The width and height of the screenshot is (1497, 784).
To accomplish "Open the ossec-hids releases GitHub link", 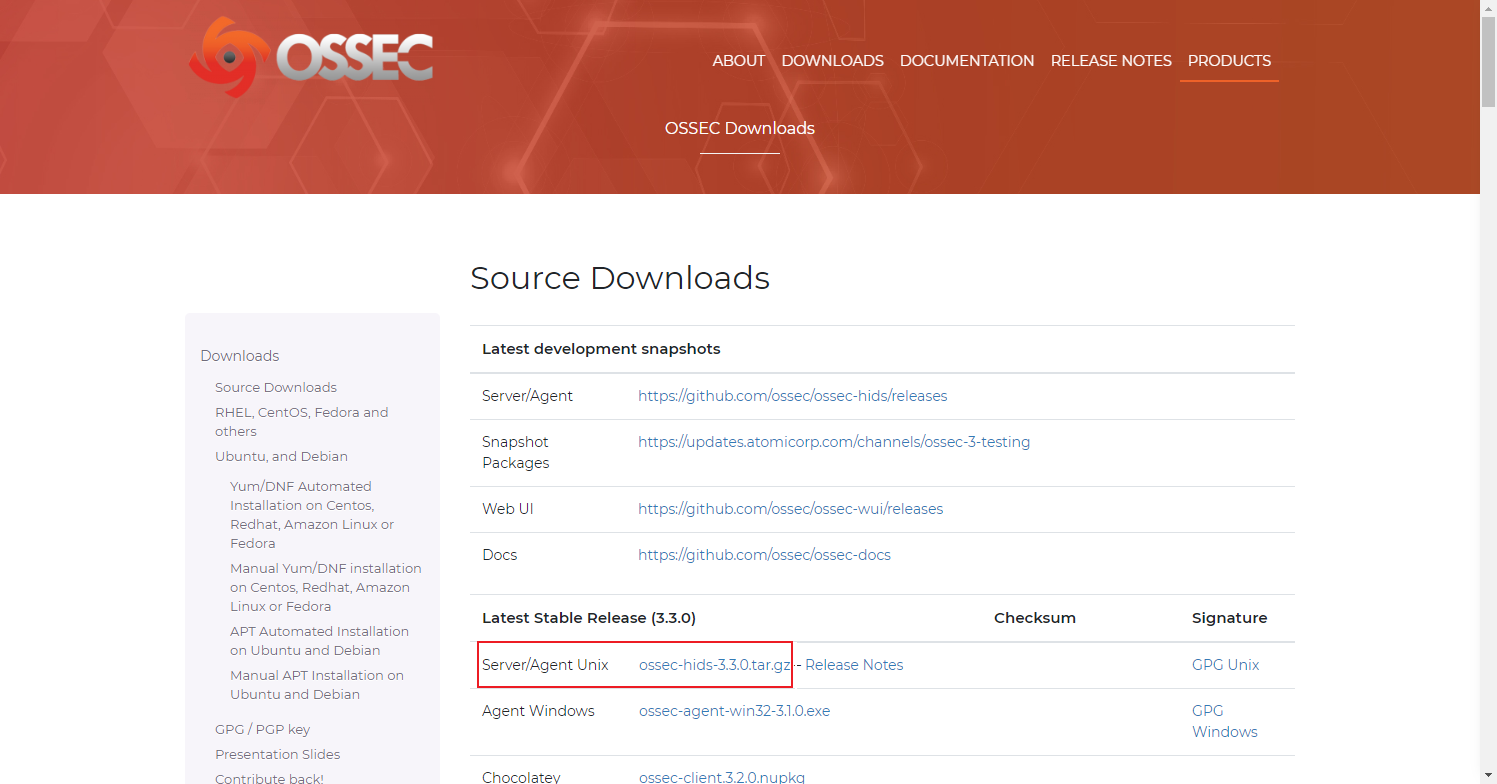I will pyautogui.click(x=793, y=396).
